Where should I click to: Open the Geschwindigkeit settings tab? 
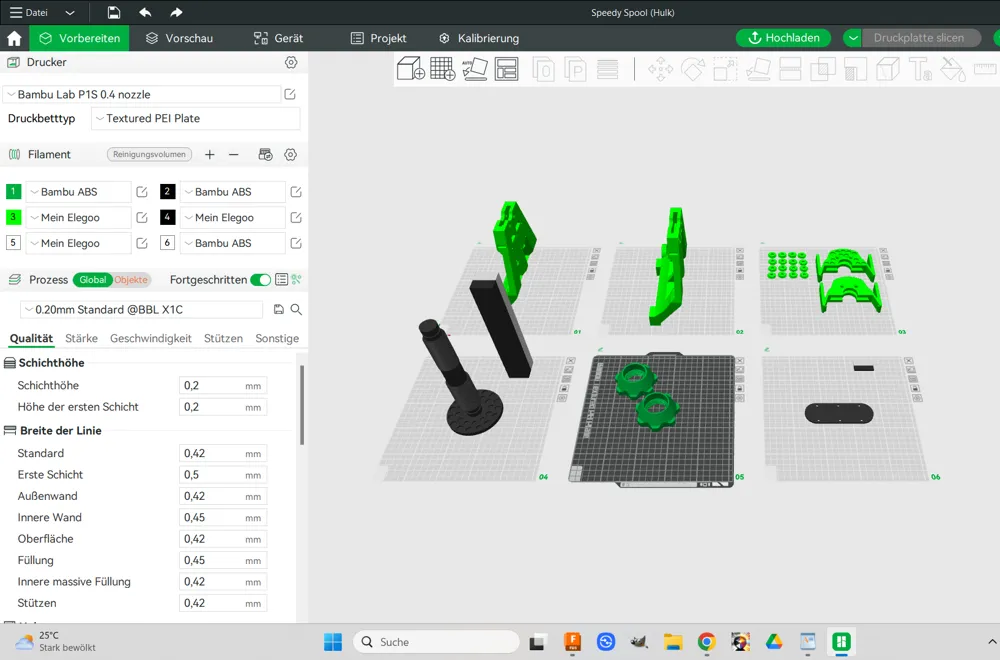coord(150,339)
